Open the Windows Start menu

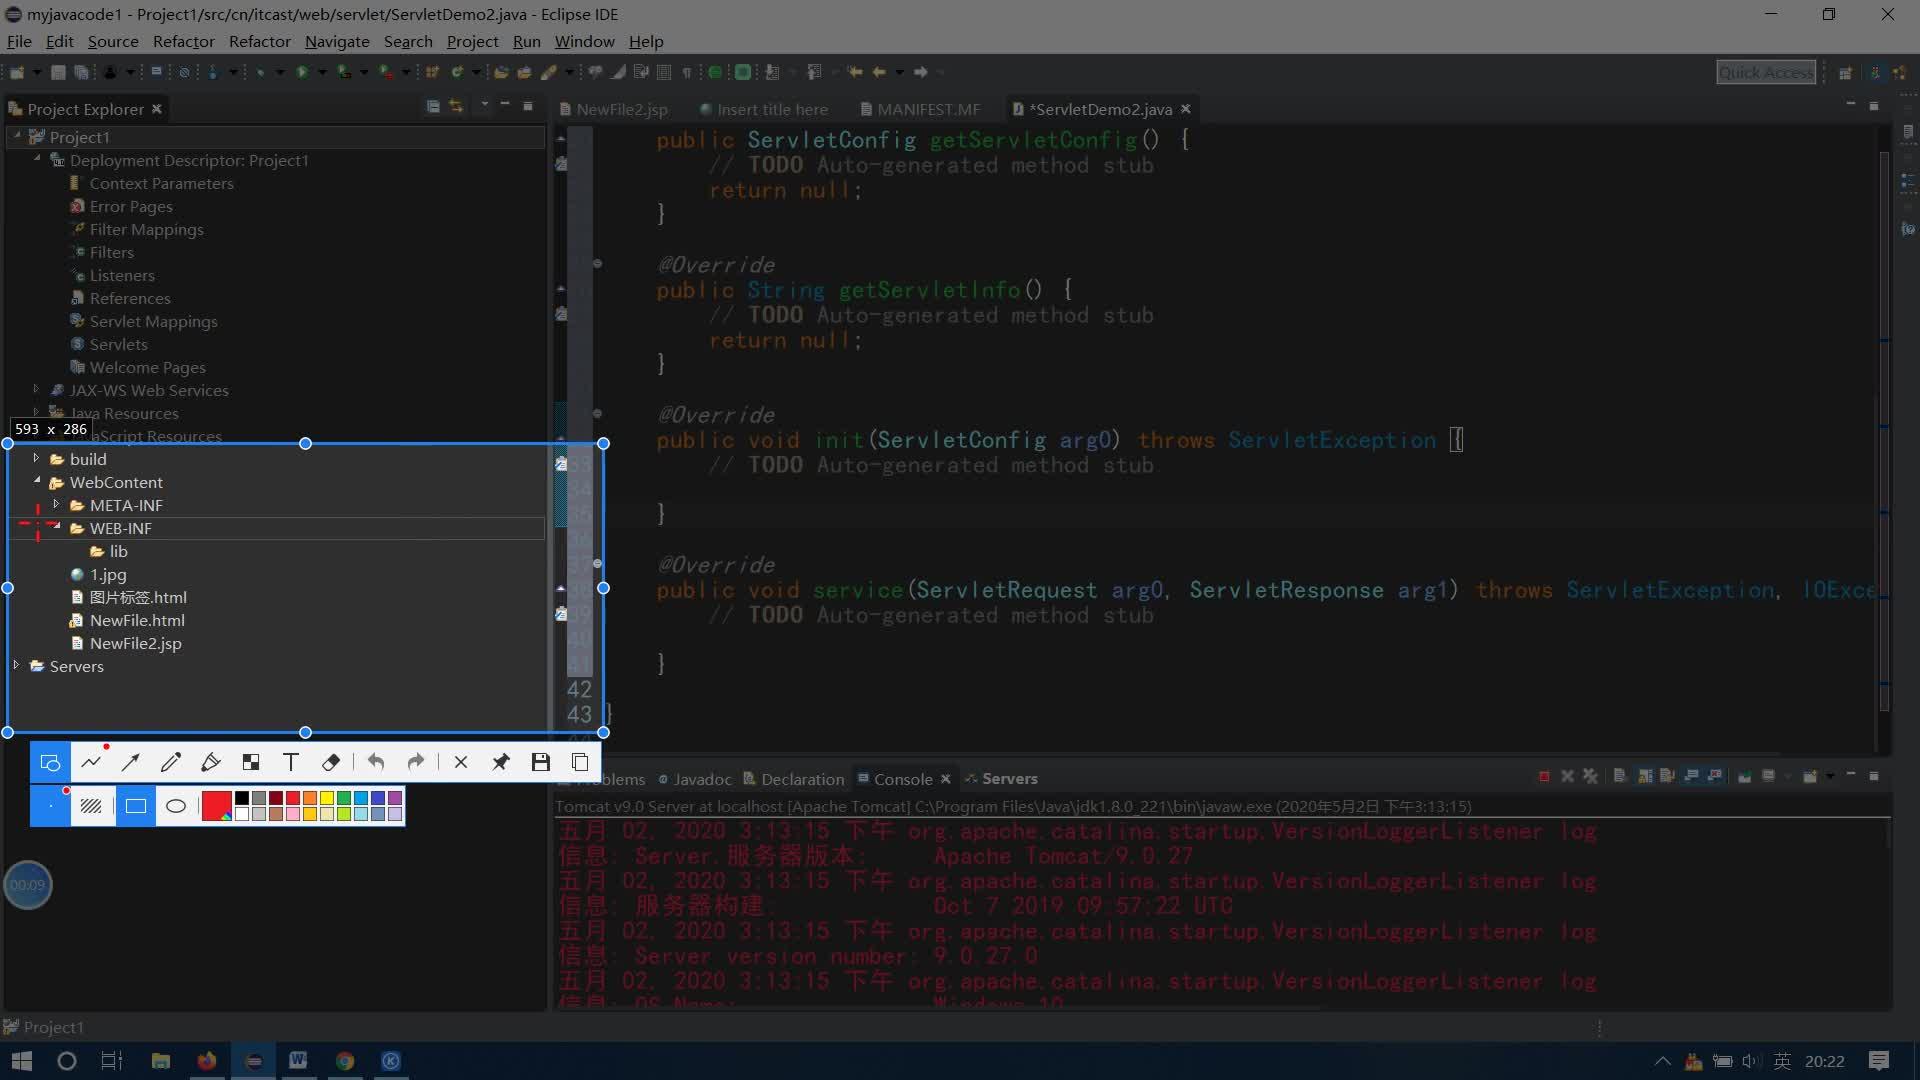21,1061
